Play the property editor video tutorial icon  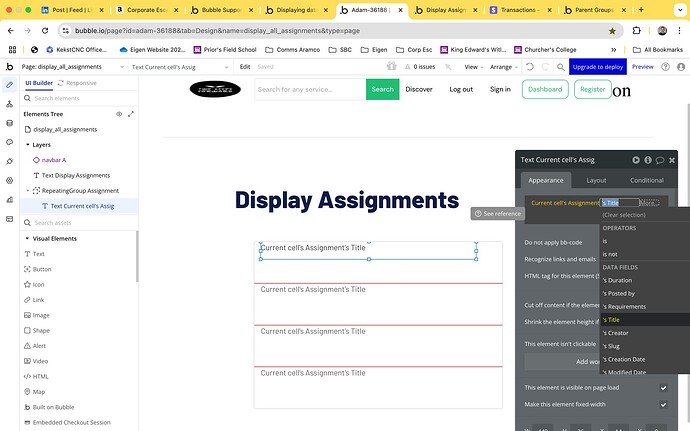(x=636, y=160)
